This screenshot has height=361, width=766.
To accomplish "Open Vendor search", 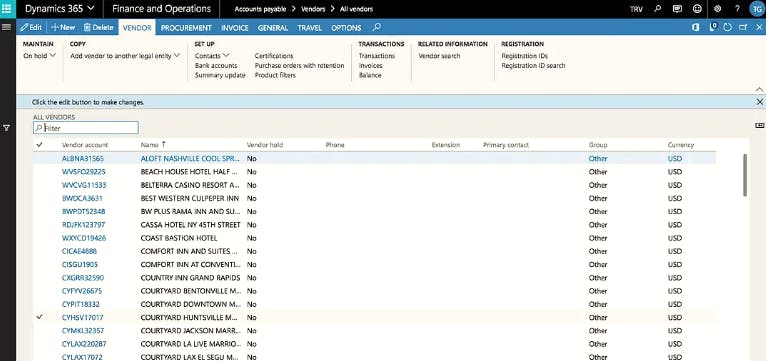I will coord(439,56).
